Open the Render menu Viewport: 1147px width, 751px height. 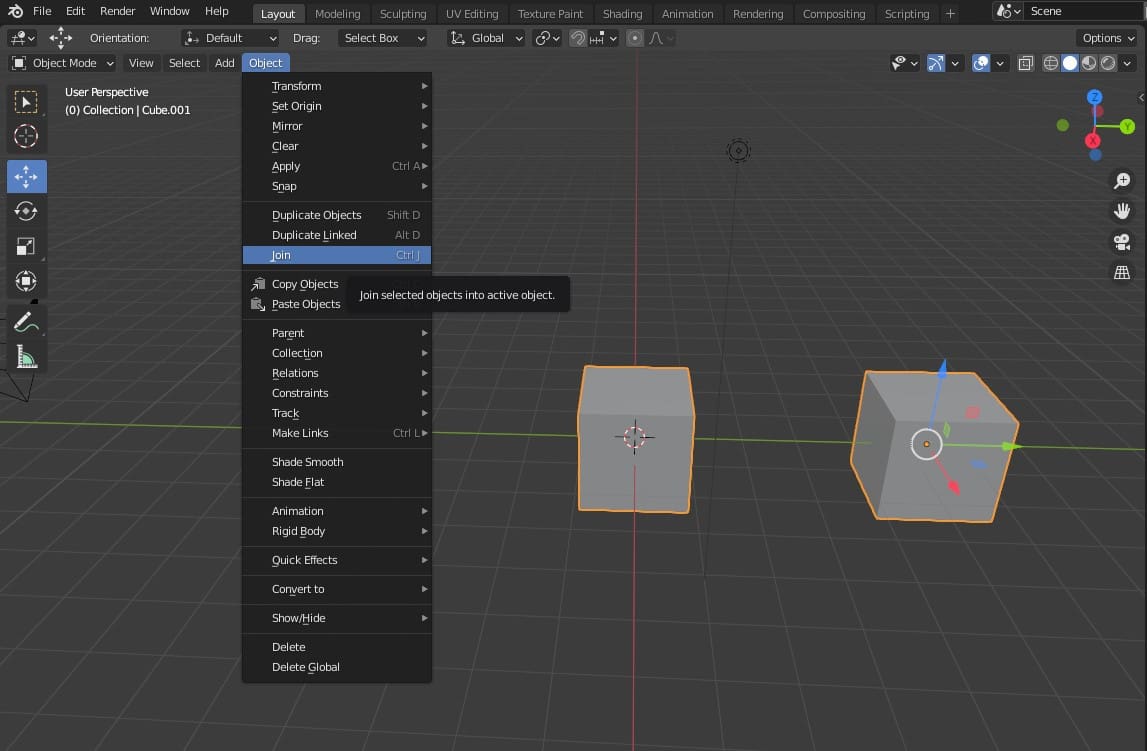click(118, 11)
